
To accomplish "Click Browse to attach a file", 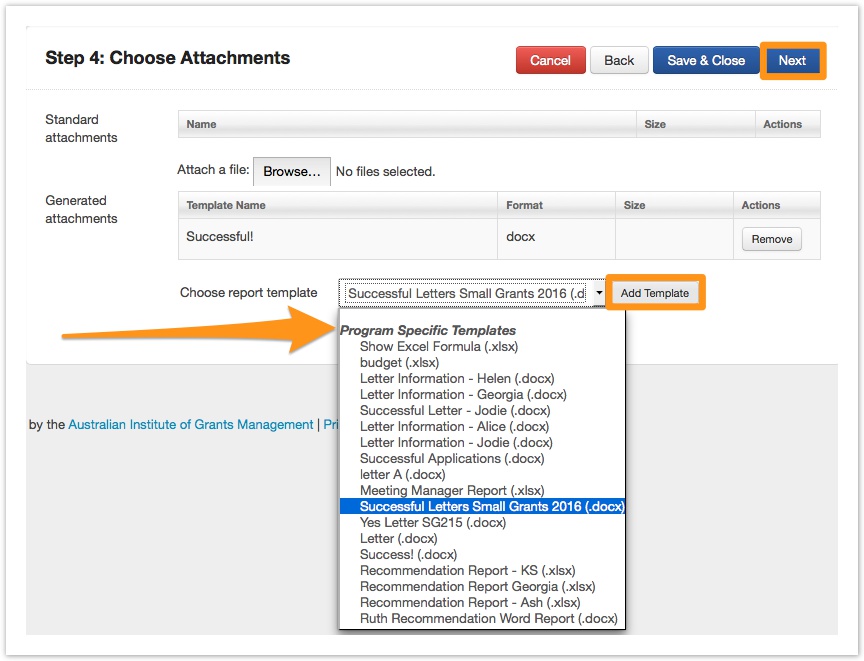I will point(291,172).
